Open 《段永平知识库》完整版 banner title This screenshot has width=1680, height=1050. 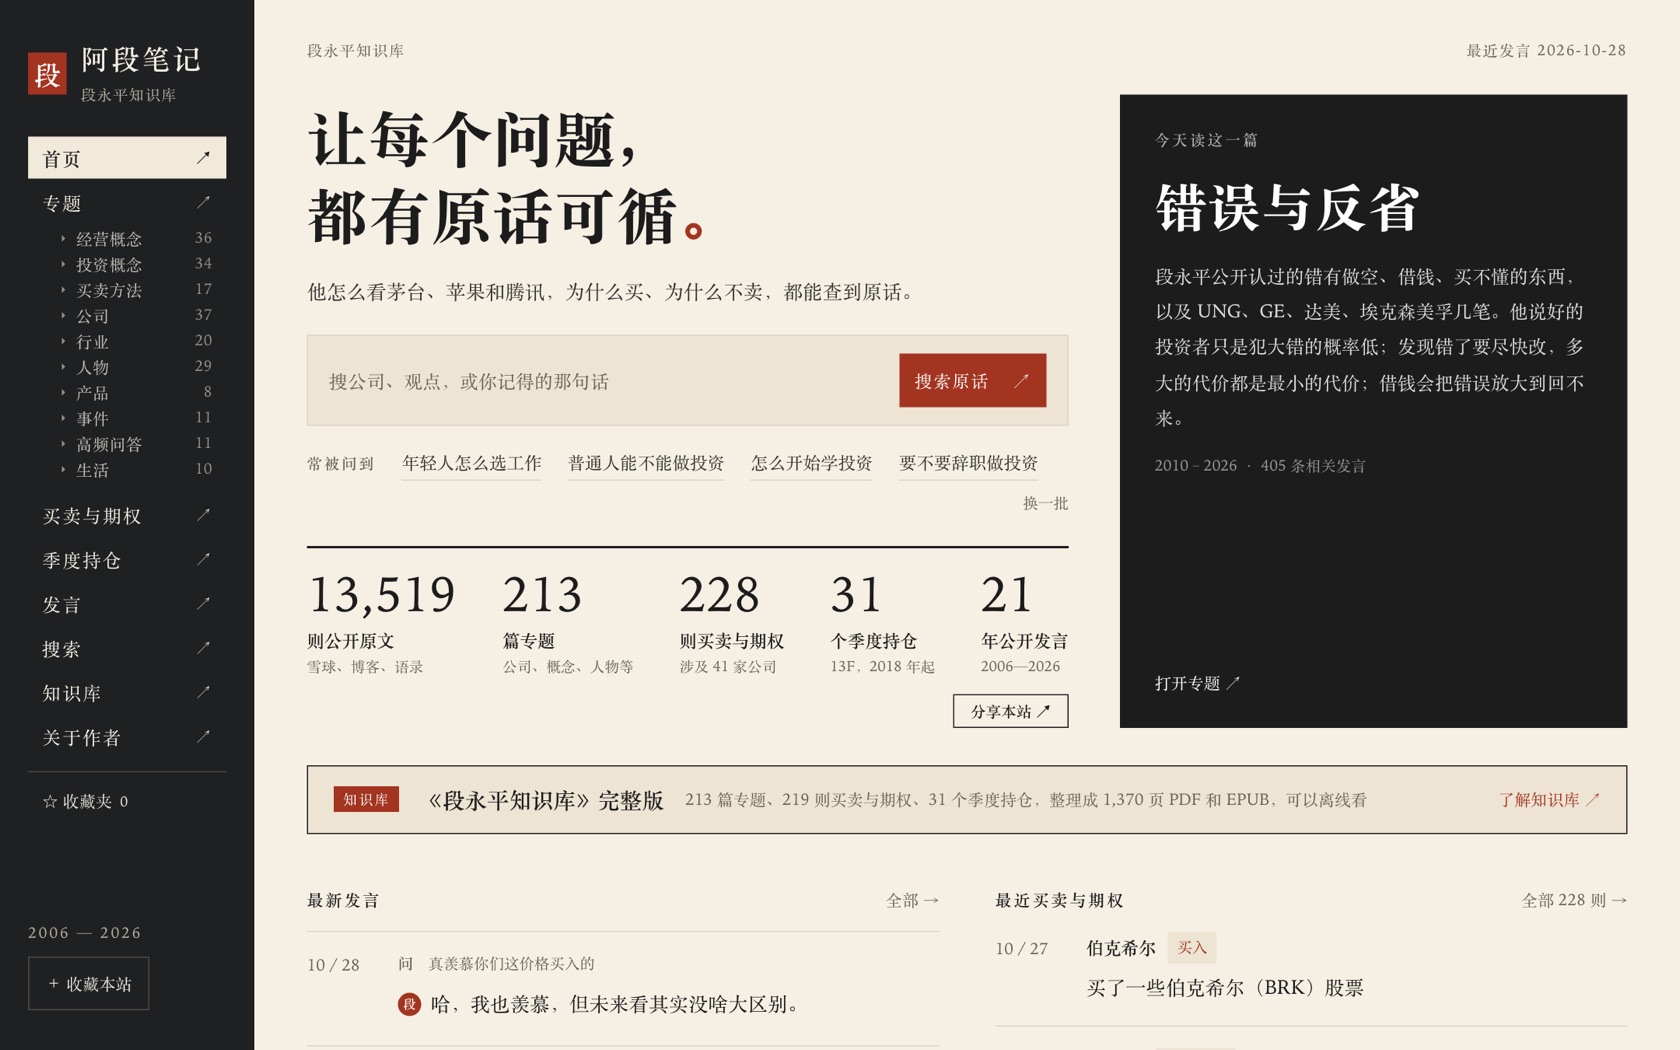coord(545,800)
